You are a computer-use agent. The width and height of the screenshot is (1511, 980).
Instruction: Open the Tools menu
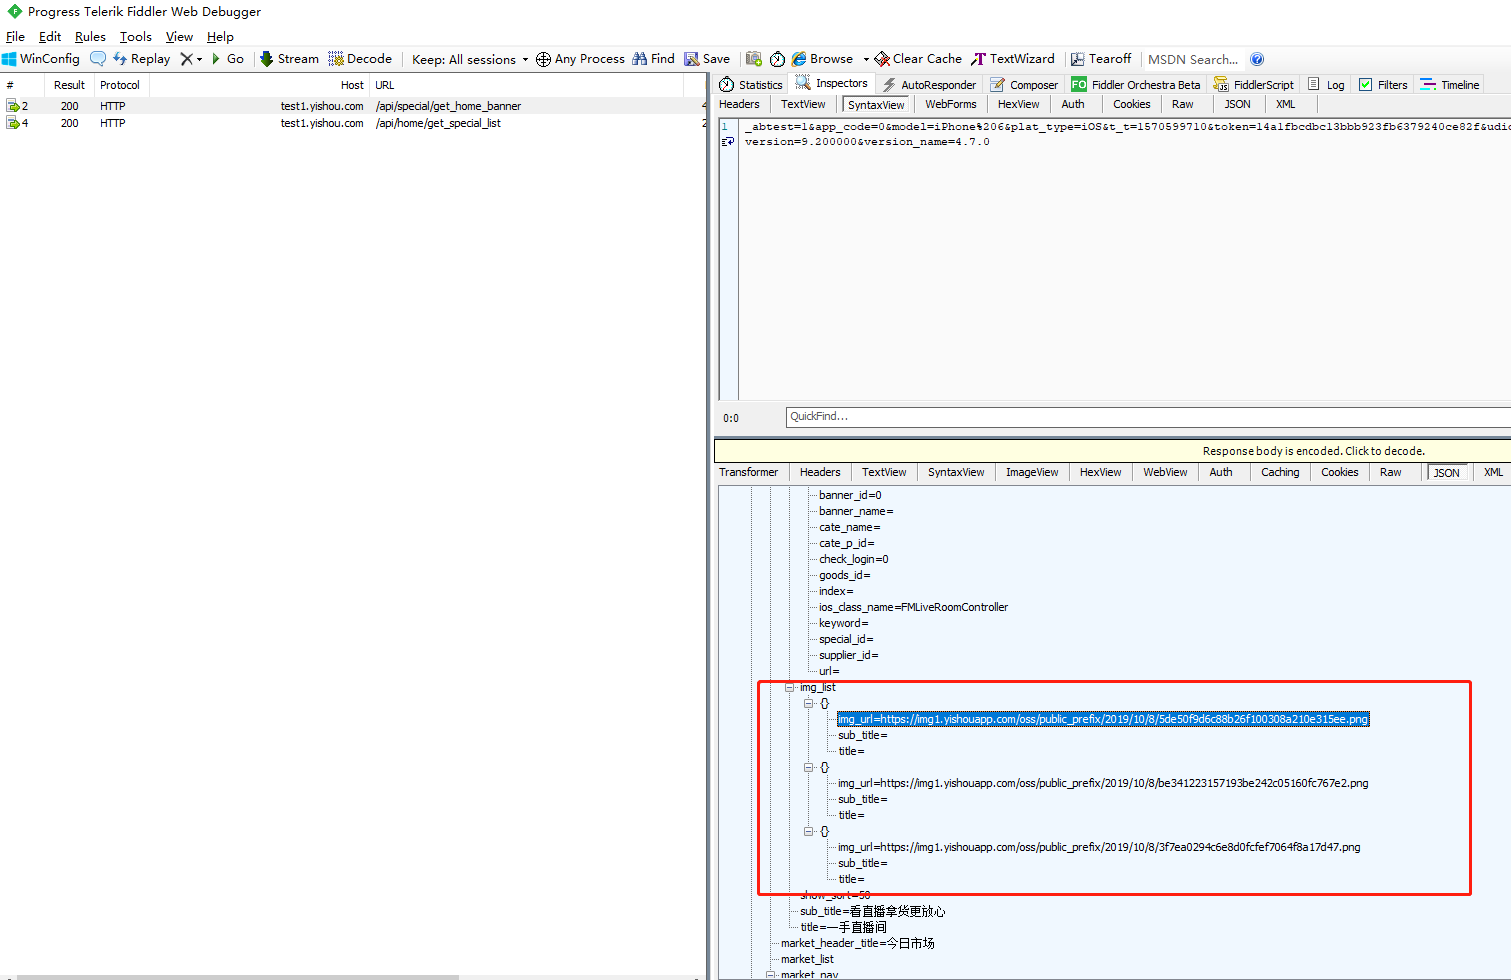pos(136,37)
